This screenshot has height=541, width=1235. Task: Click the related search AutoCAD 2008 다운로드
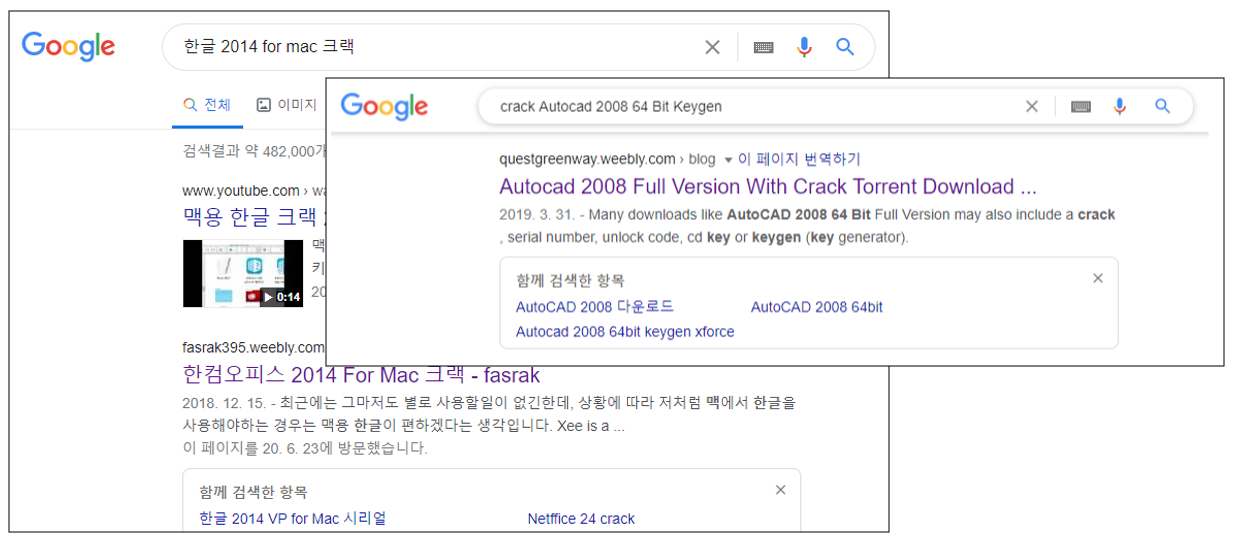pyautogui.click(x=595, y=307)
